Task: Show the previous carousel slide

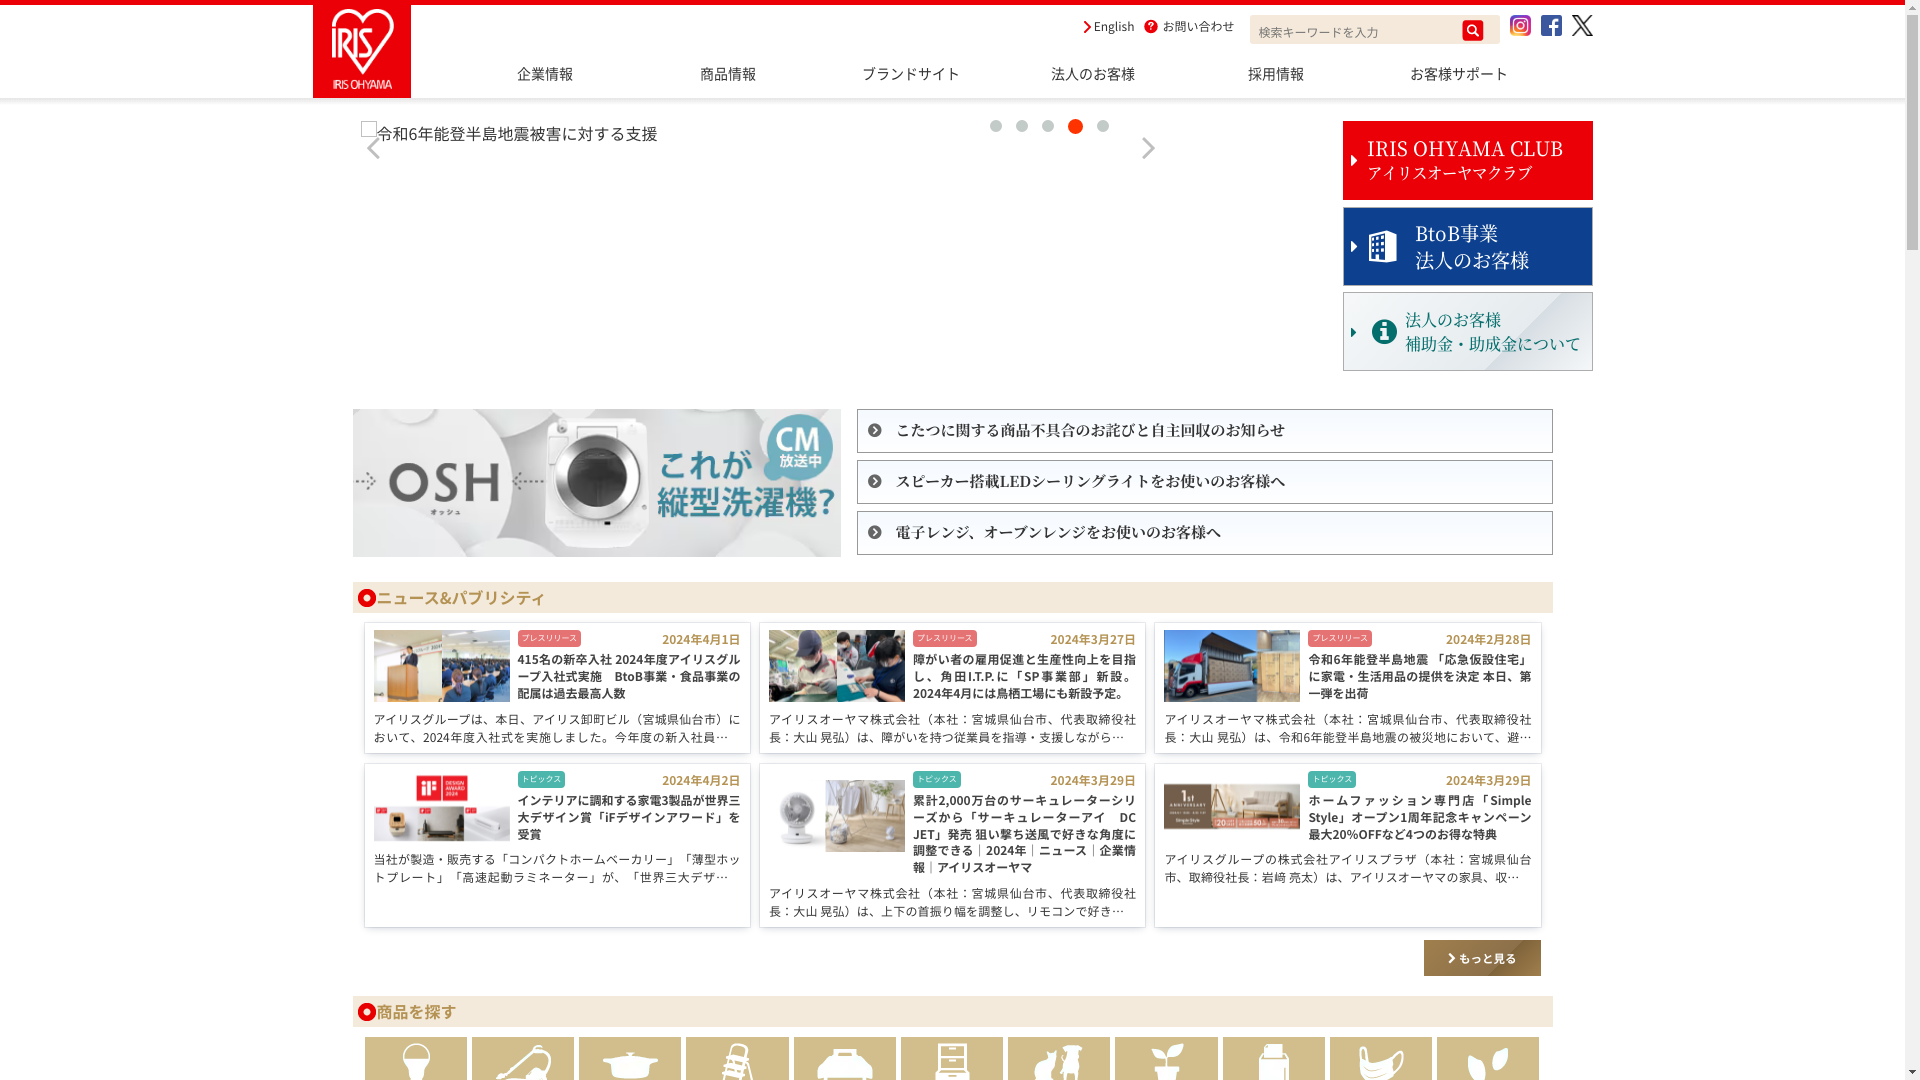Action: click(x=373, y=148)
